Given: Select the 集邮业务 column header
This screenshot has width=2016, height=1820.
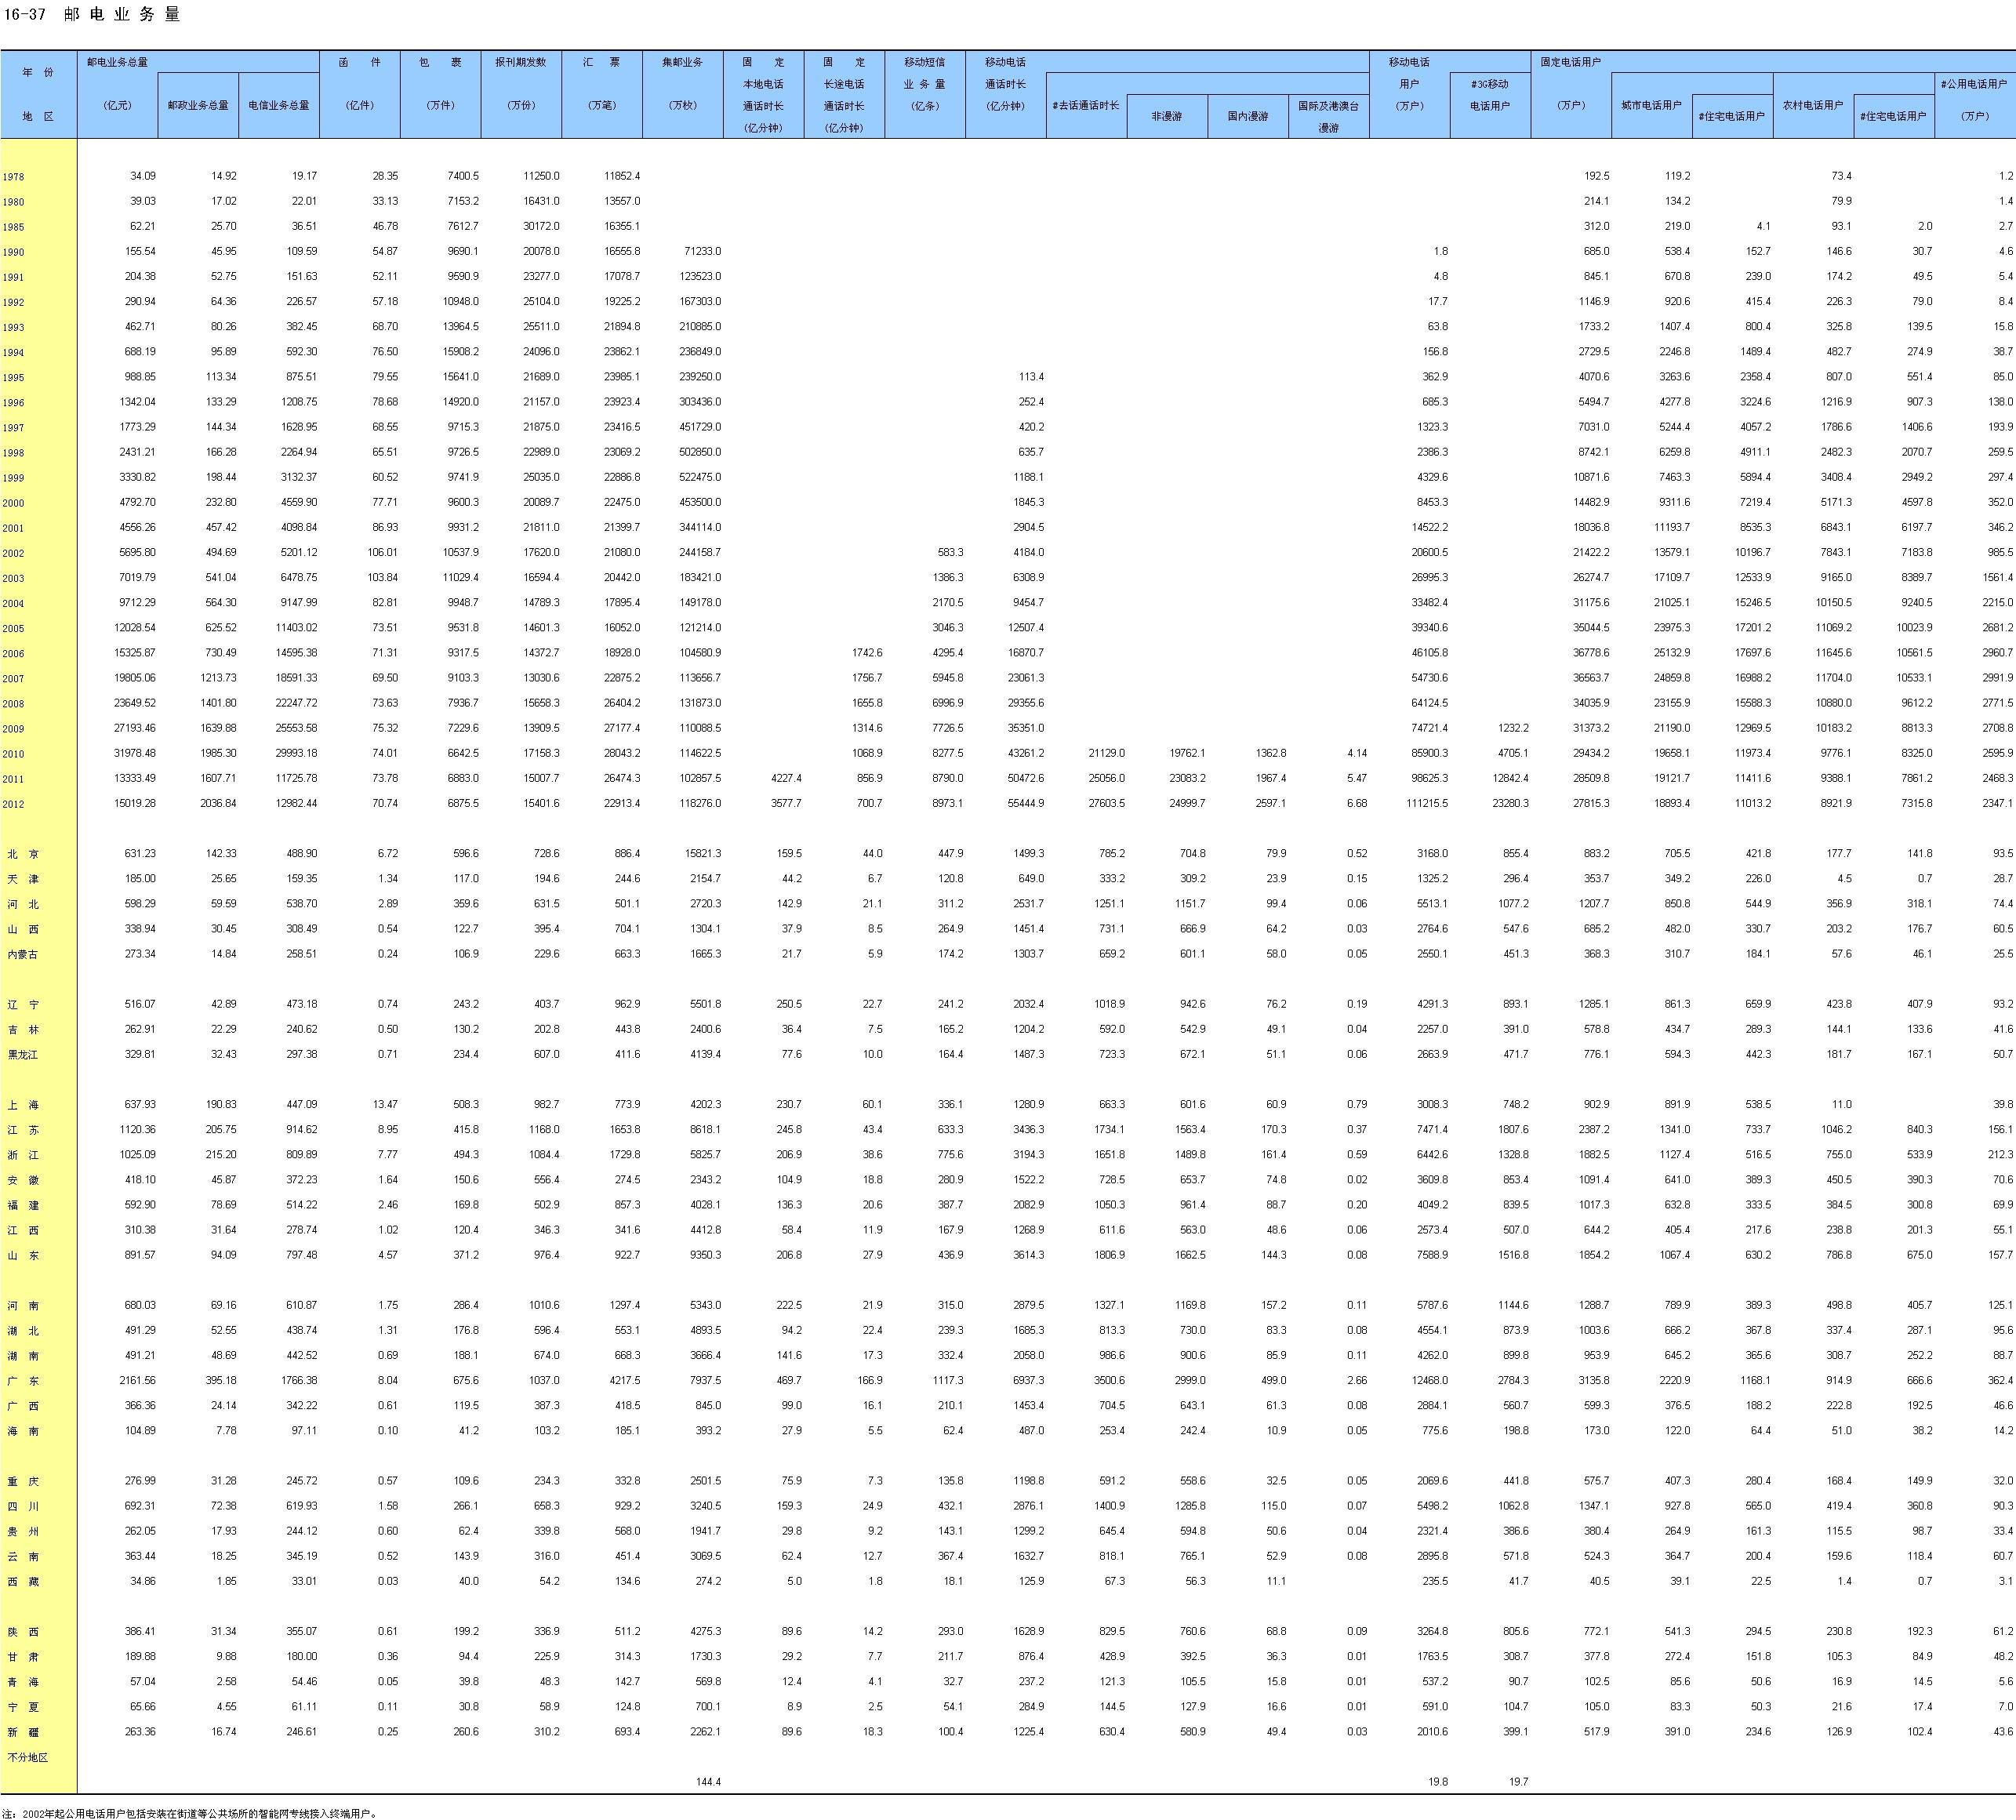Looking at the screenshot, I should click(682, 63).
